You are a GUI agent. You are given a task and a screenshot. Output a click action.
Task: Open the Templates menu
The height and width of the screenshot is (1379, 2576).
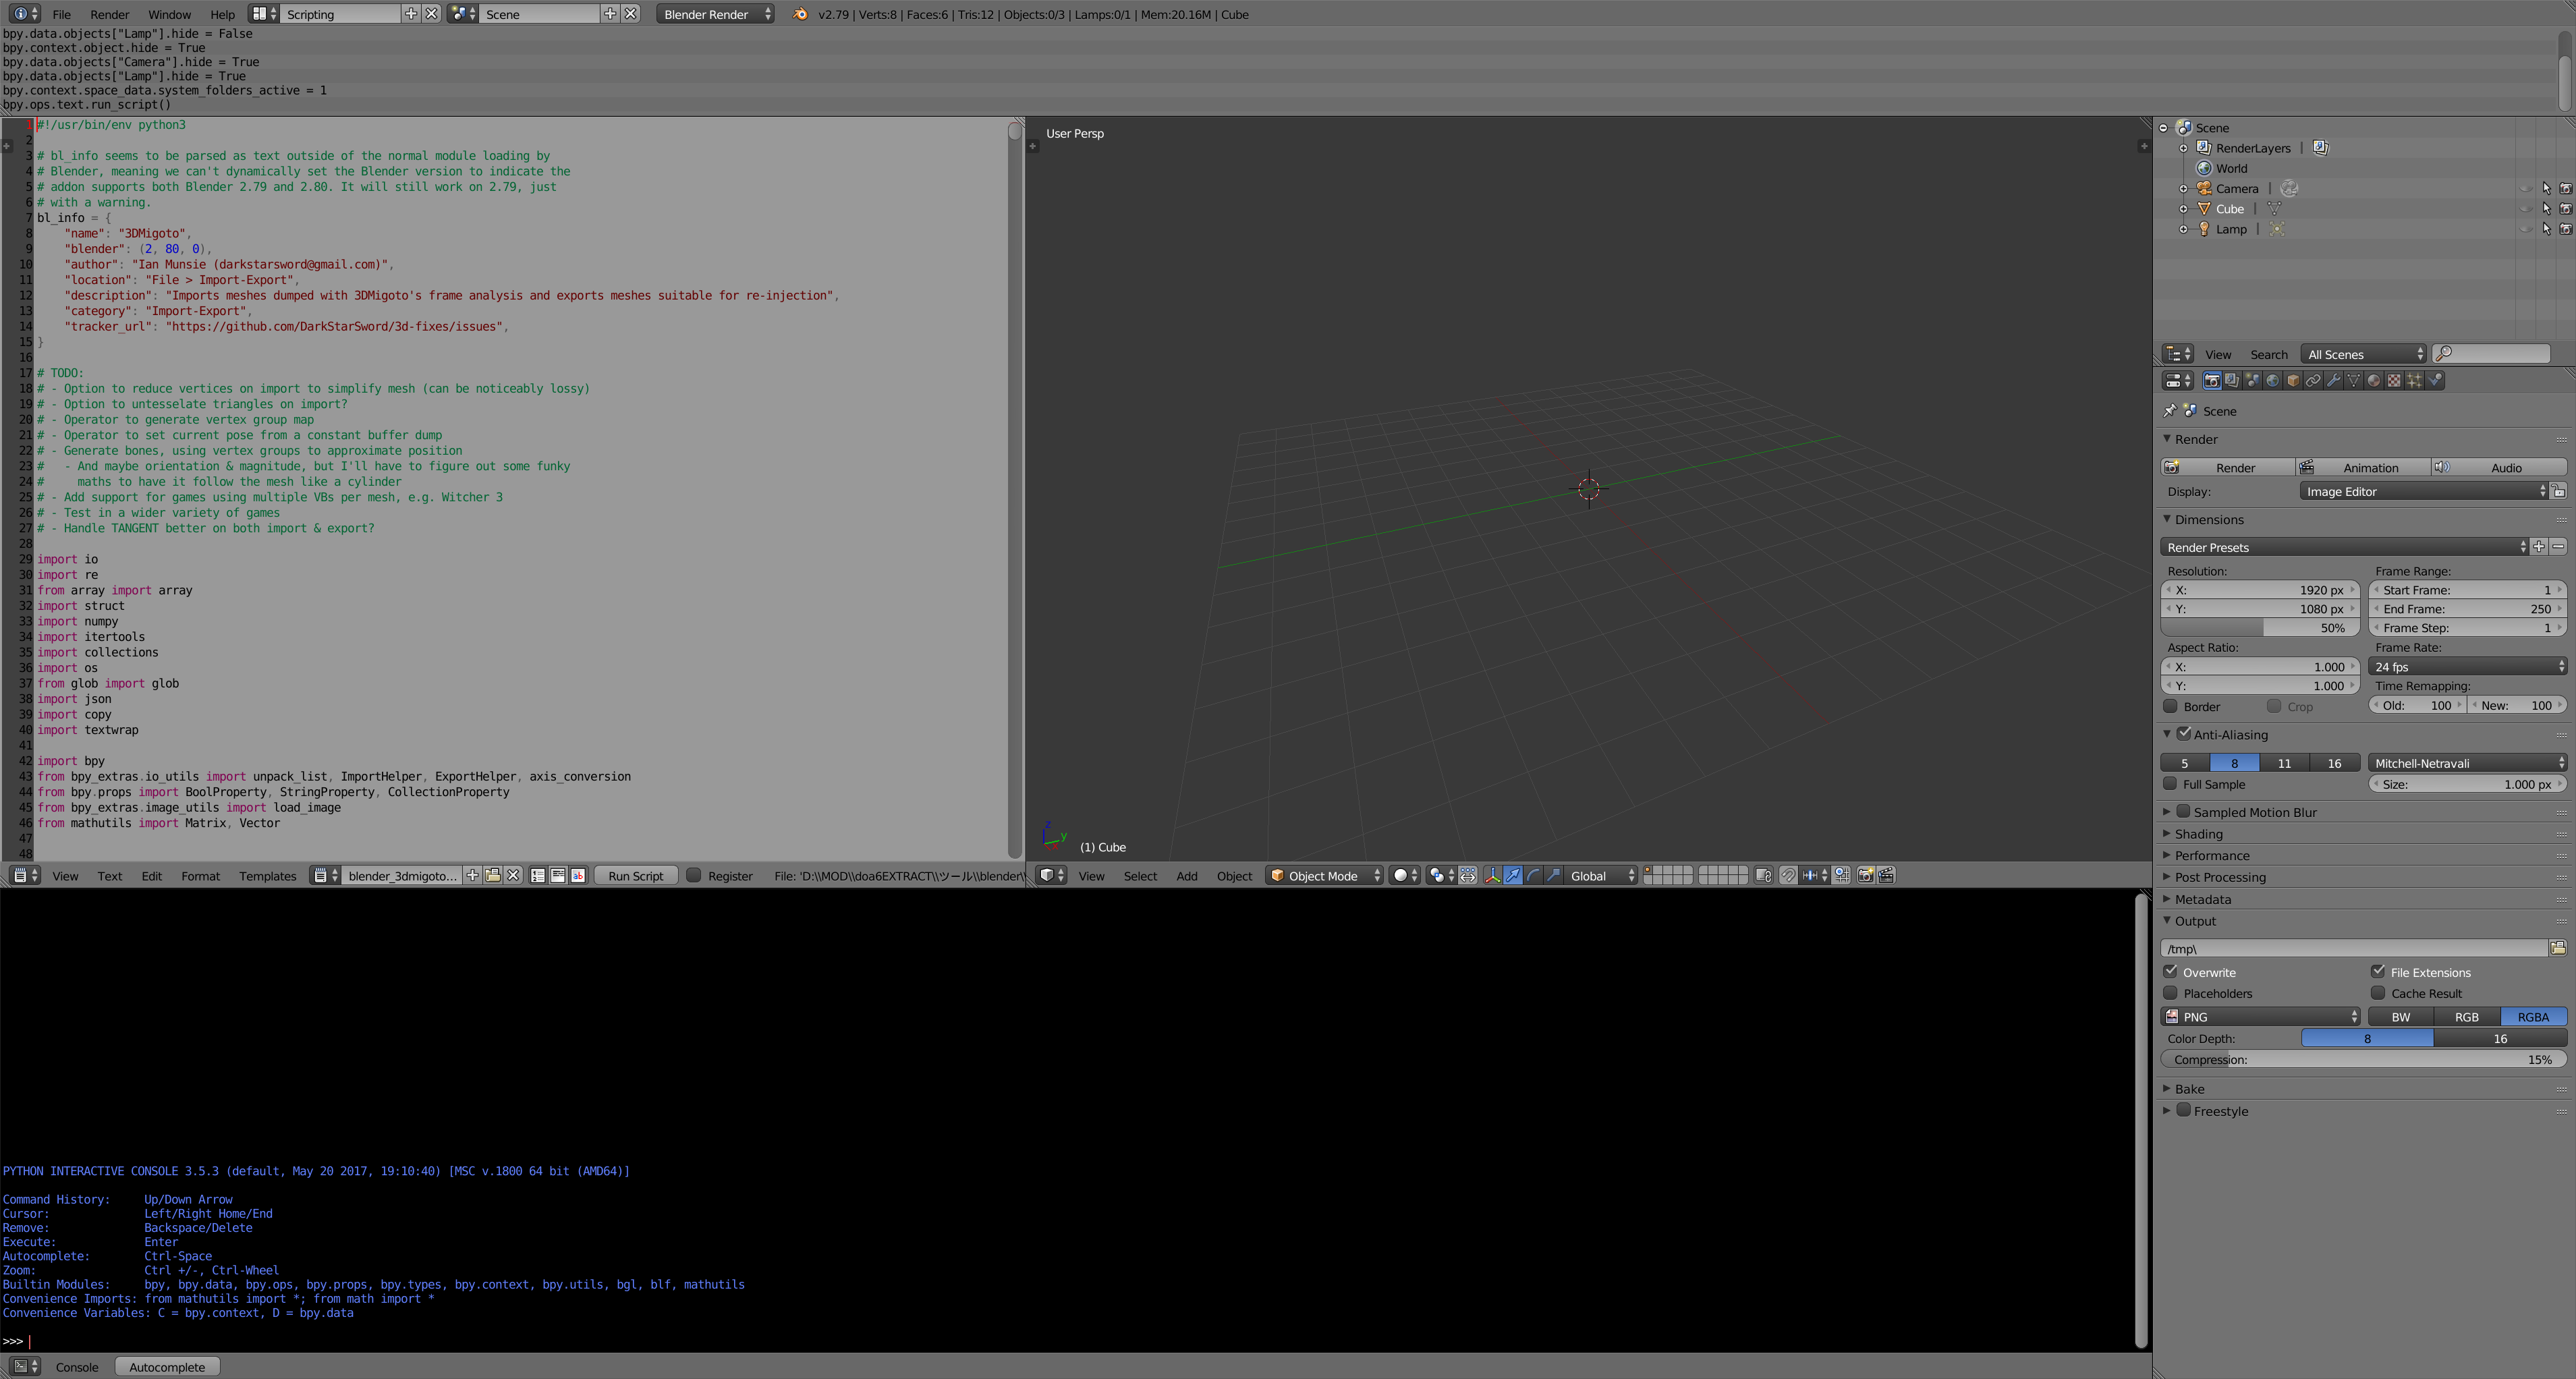pos(267,875)
